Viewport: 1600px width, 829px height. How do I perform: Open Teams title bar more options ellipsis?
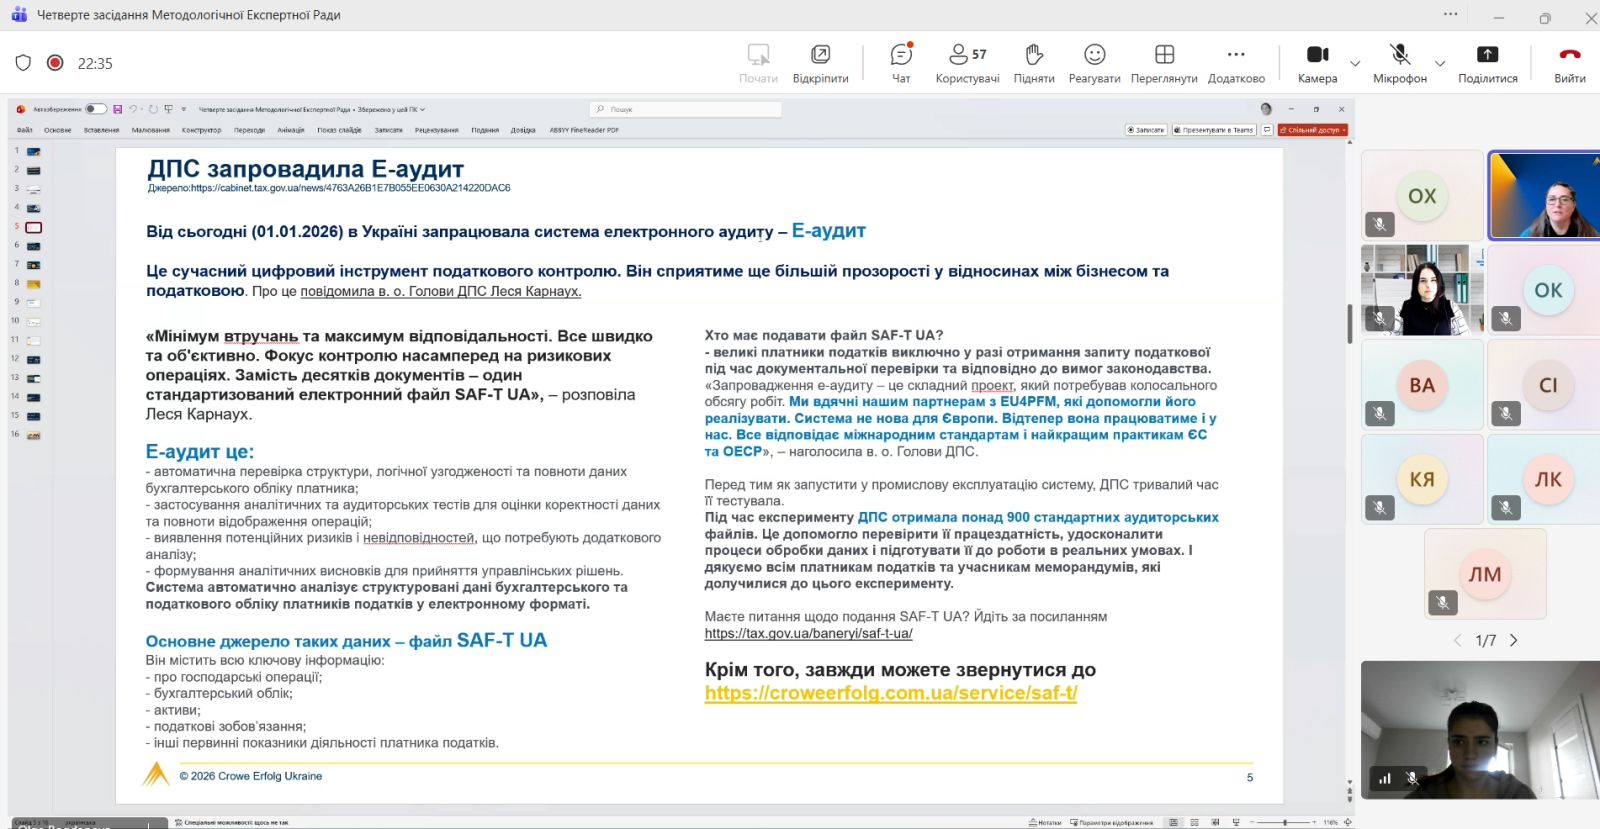pyautogui.click(x=1451, y=15)
